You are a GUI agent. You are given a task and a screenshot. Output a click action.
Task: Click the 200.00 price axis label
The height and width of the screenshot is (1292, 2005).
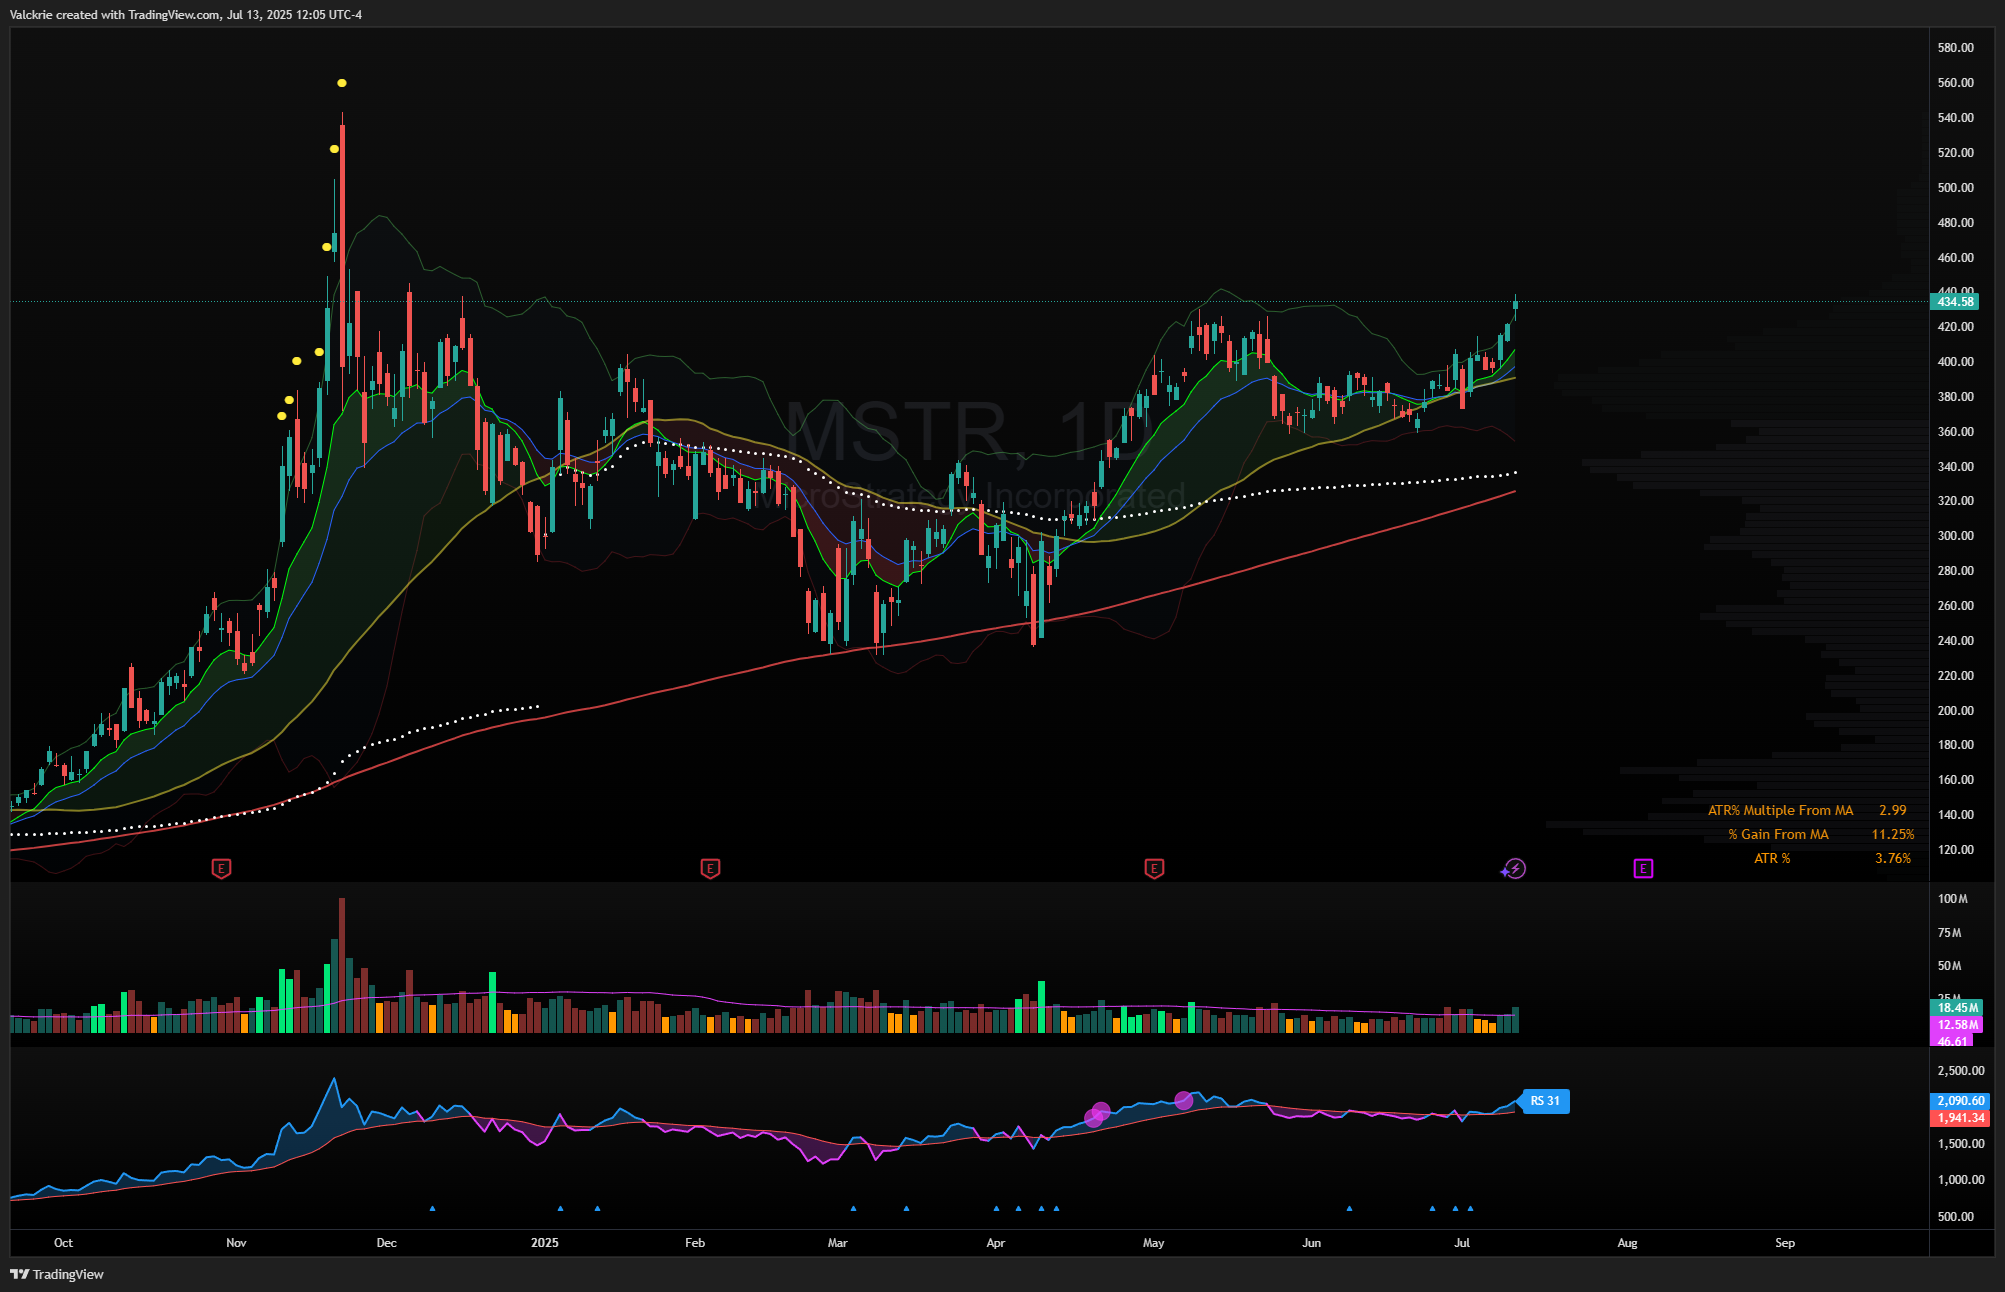coord(1955,710)
